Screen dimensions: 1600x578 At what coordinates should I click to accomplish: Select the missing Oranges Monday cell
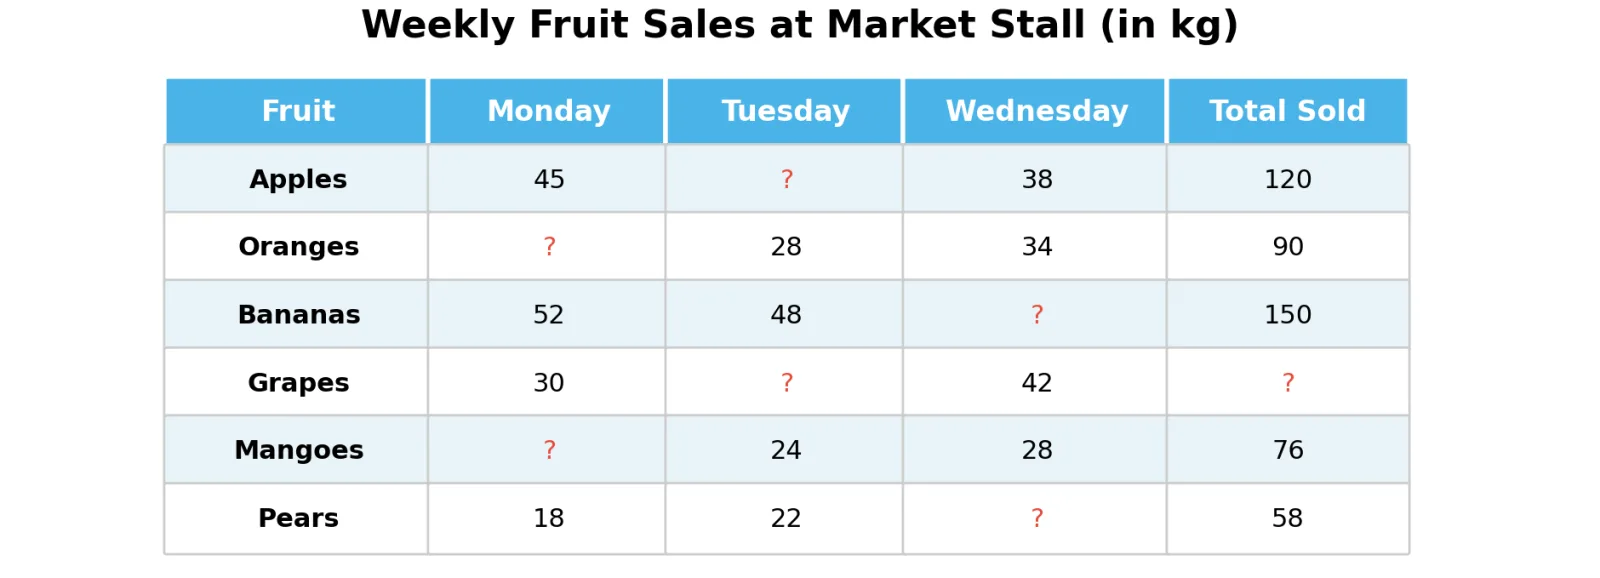(x=549, y=247)
